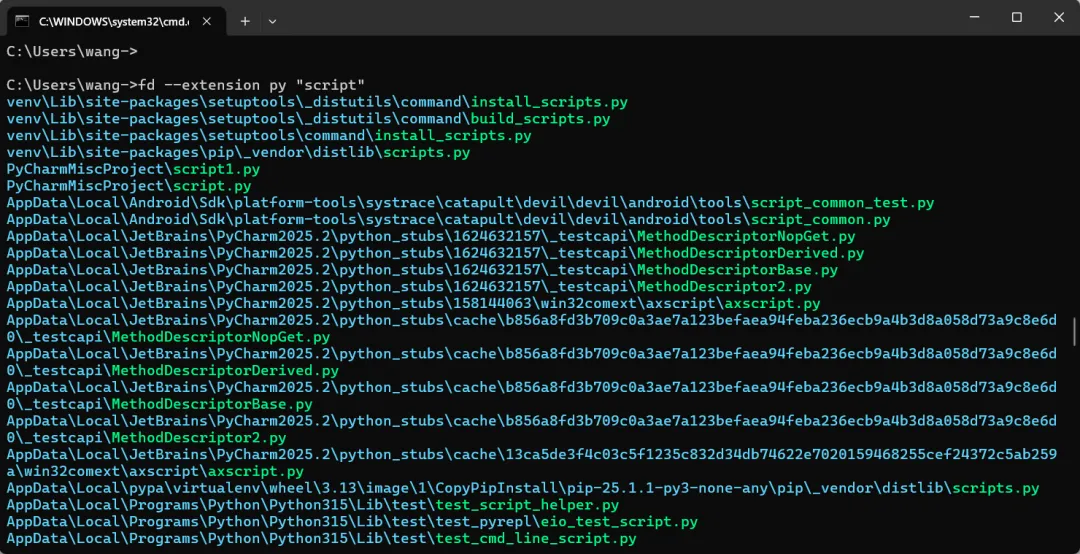Click the cmd icon in tab
This screenshot has width=1080, height=554.
(x=22, y=21)
